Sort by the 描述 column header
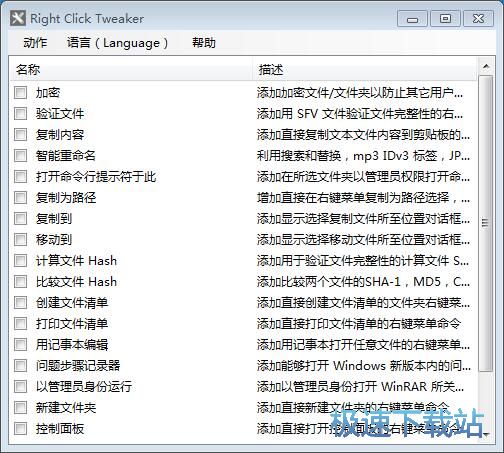Viewport: 504px width, 453px height. tap(364, 69)
